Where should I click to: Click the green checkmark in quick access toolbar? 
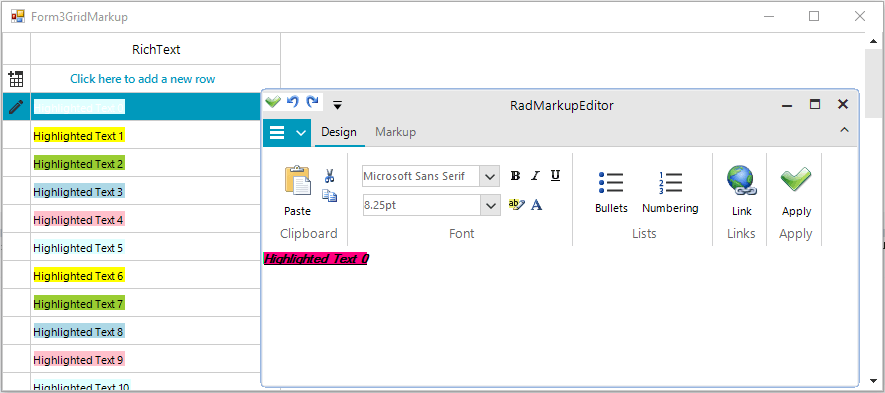tap(273, 102)
